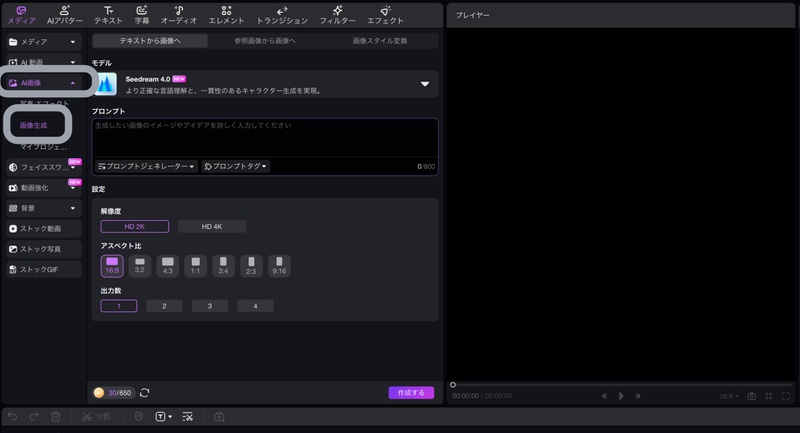Redo with the timeline redo arrow

pos(34,417)
